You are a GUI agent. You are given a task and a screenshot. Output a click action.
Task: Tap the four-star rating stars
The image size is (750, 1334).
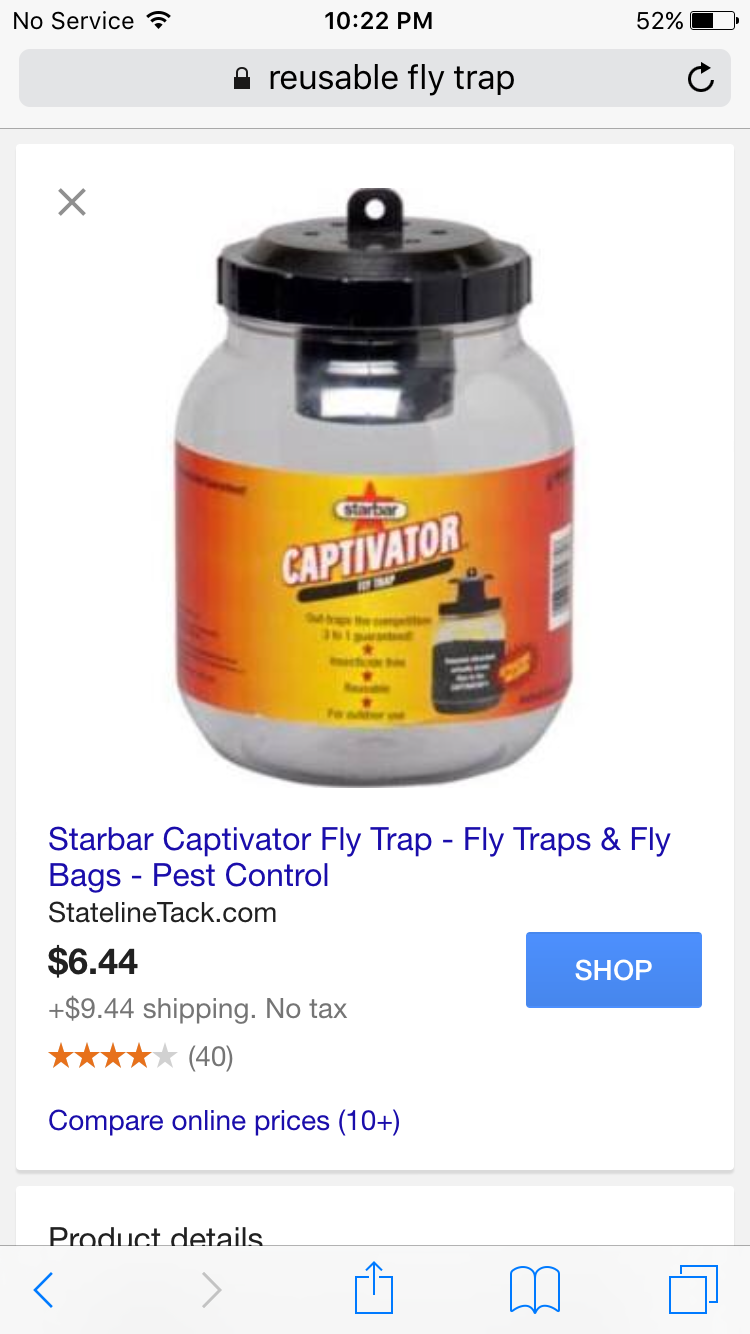pos(113,1056)
